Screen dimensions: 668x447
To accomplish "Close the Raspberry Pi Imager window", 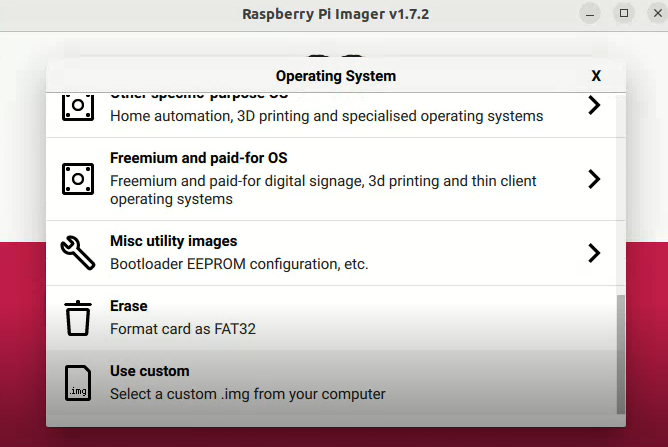I will 658,14.
